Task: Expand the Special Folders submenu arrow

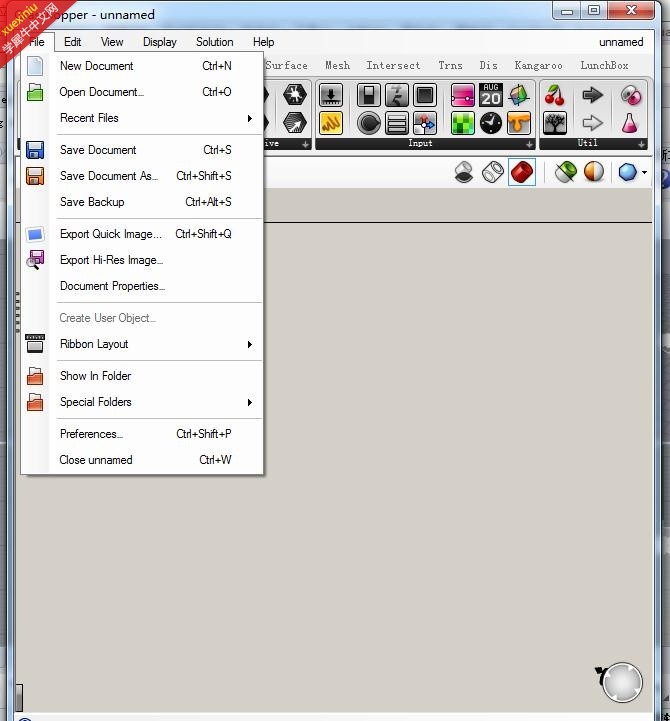Action: 250,402
